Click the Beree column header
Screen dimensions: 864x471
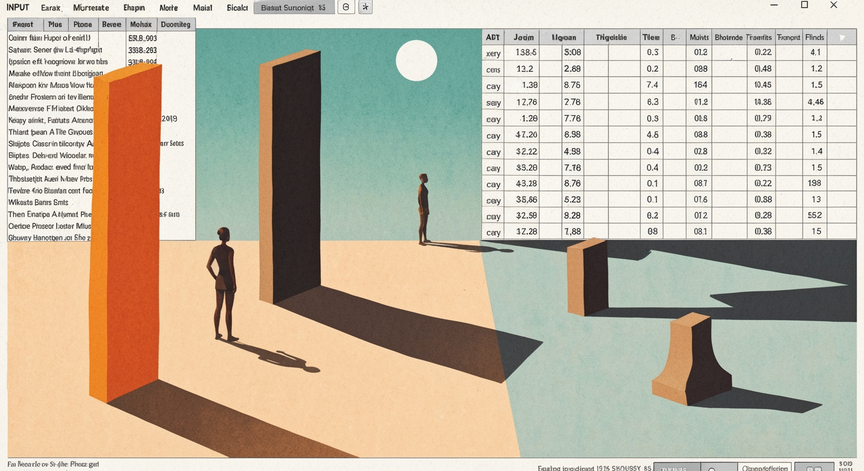(x=112, y=24)
